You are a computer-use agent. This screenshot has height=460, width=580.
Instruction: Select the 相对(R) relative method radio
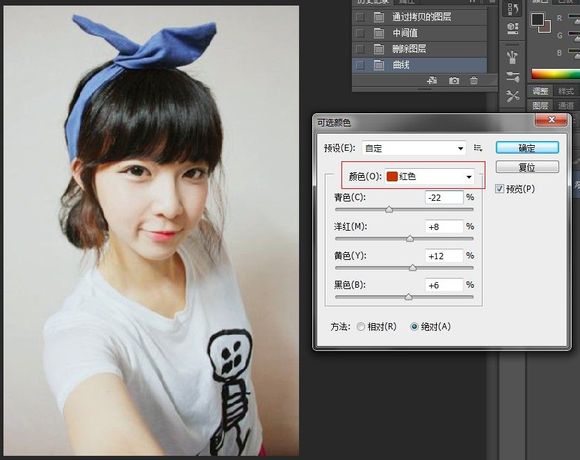coord(361,327)
